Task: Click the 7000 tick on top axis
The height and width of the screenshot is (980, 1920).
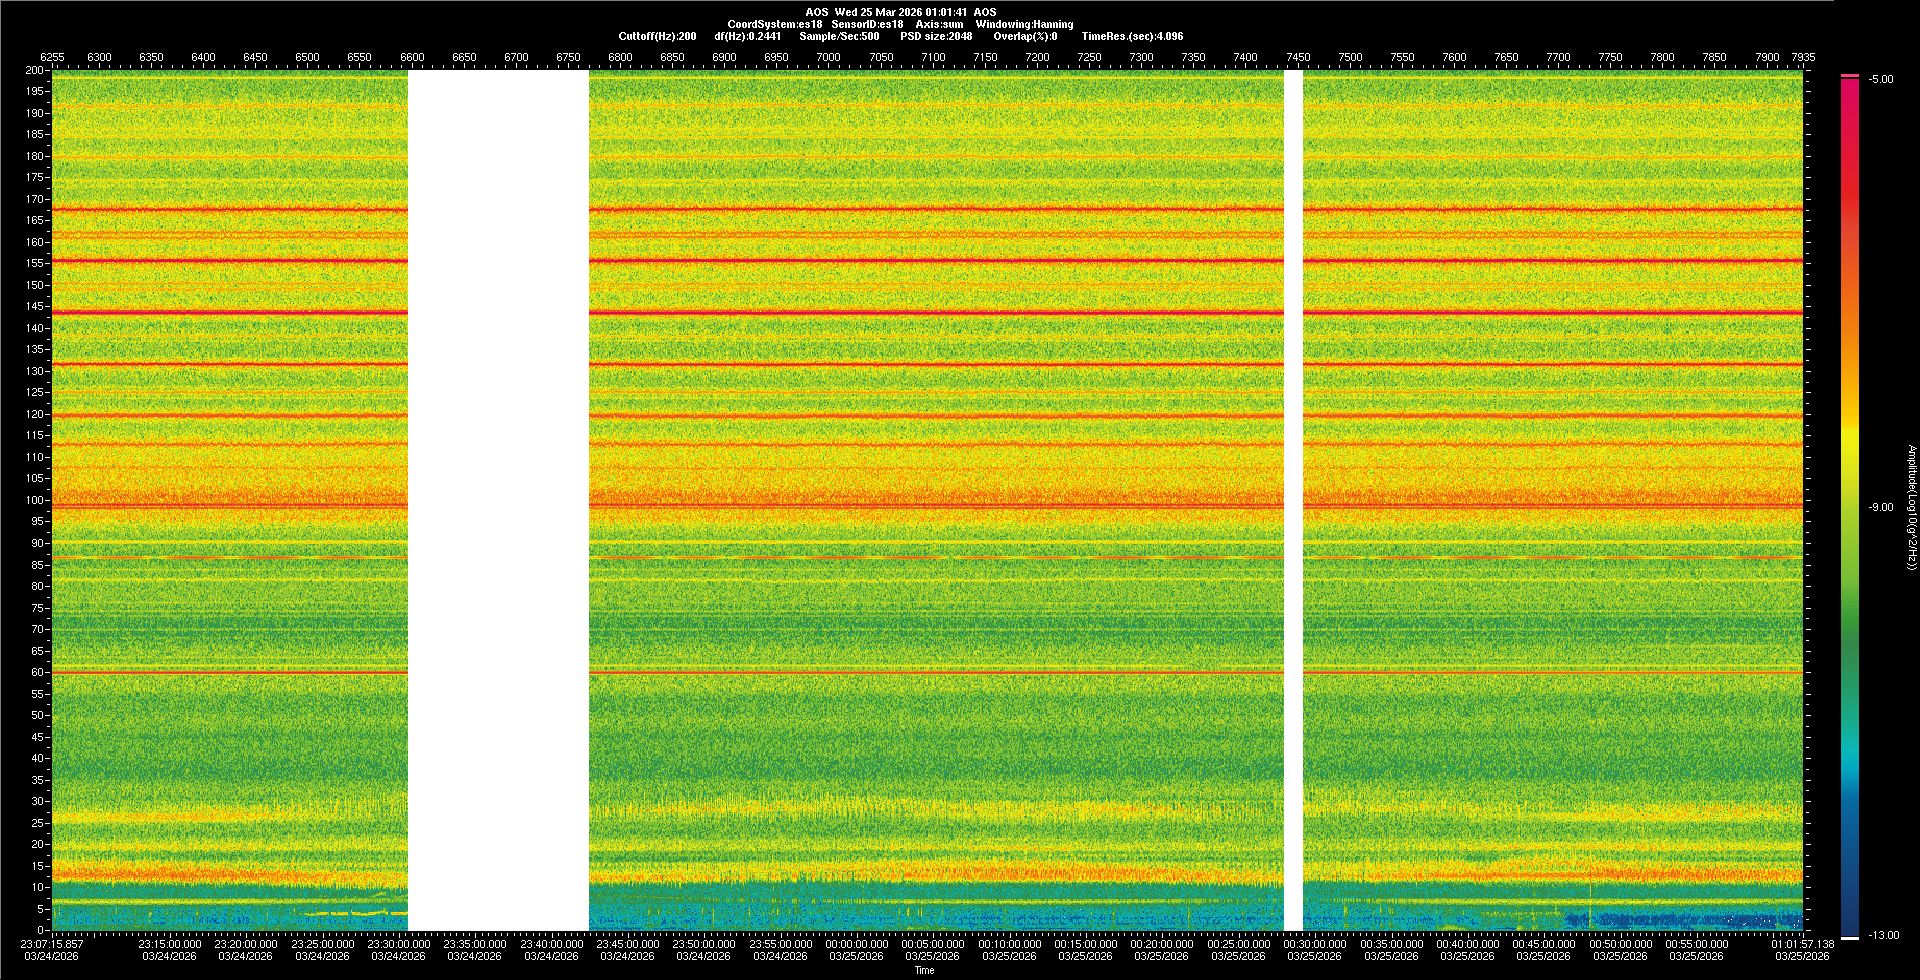Action: click(828, 57)
